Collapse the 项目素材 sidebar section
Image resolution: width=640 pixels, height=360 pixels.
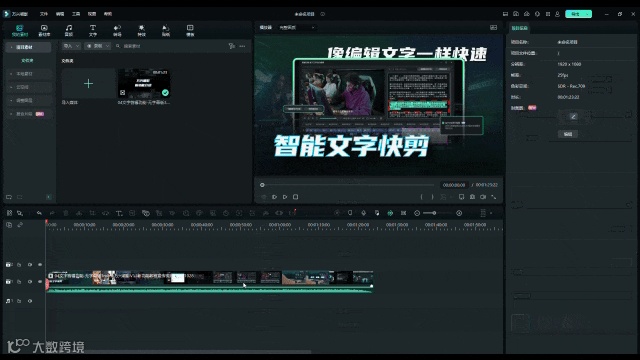[28, 47]
